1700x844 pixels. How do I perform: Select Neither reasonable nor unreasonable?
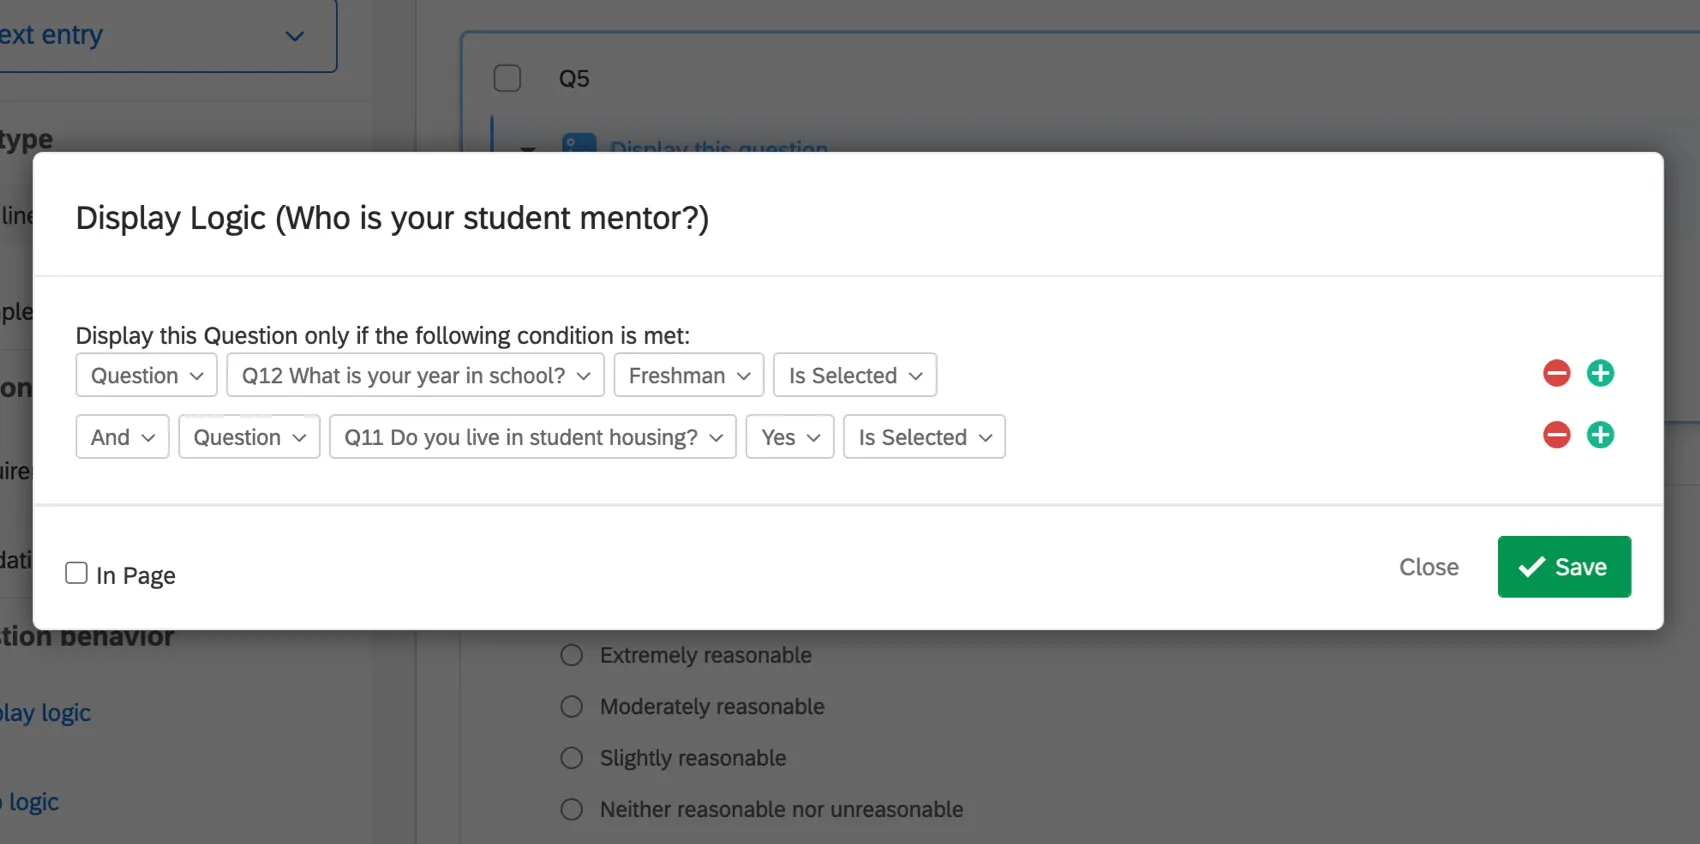571,809
